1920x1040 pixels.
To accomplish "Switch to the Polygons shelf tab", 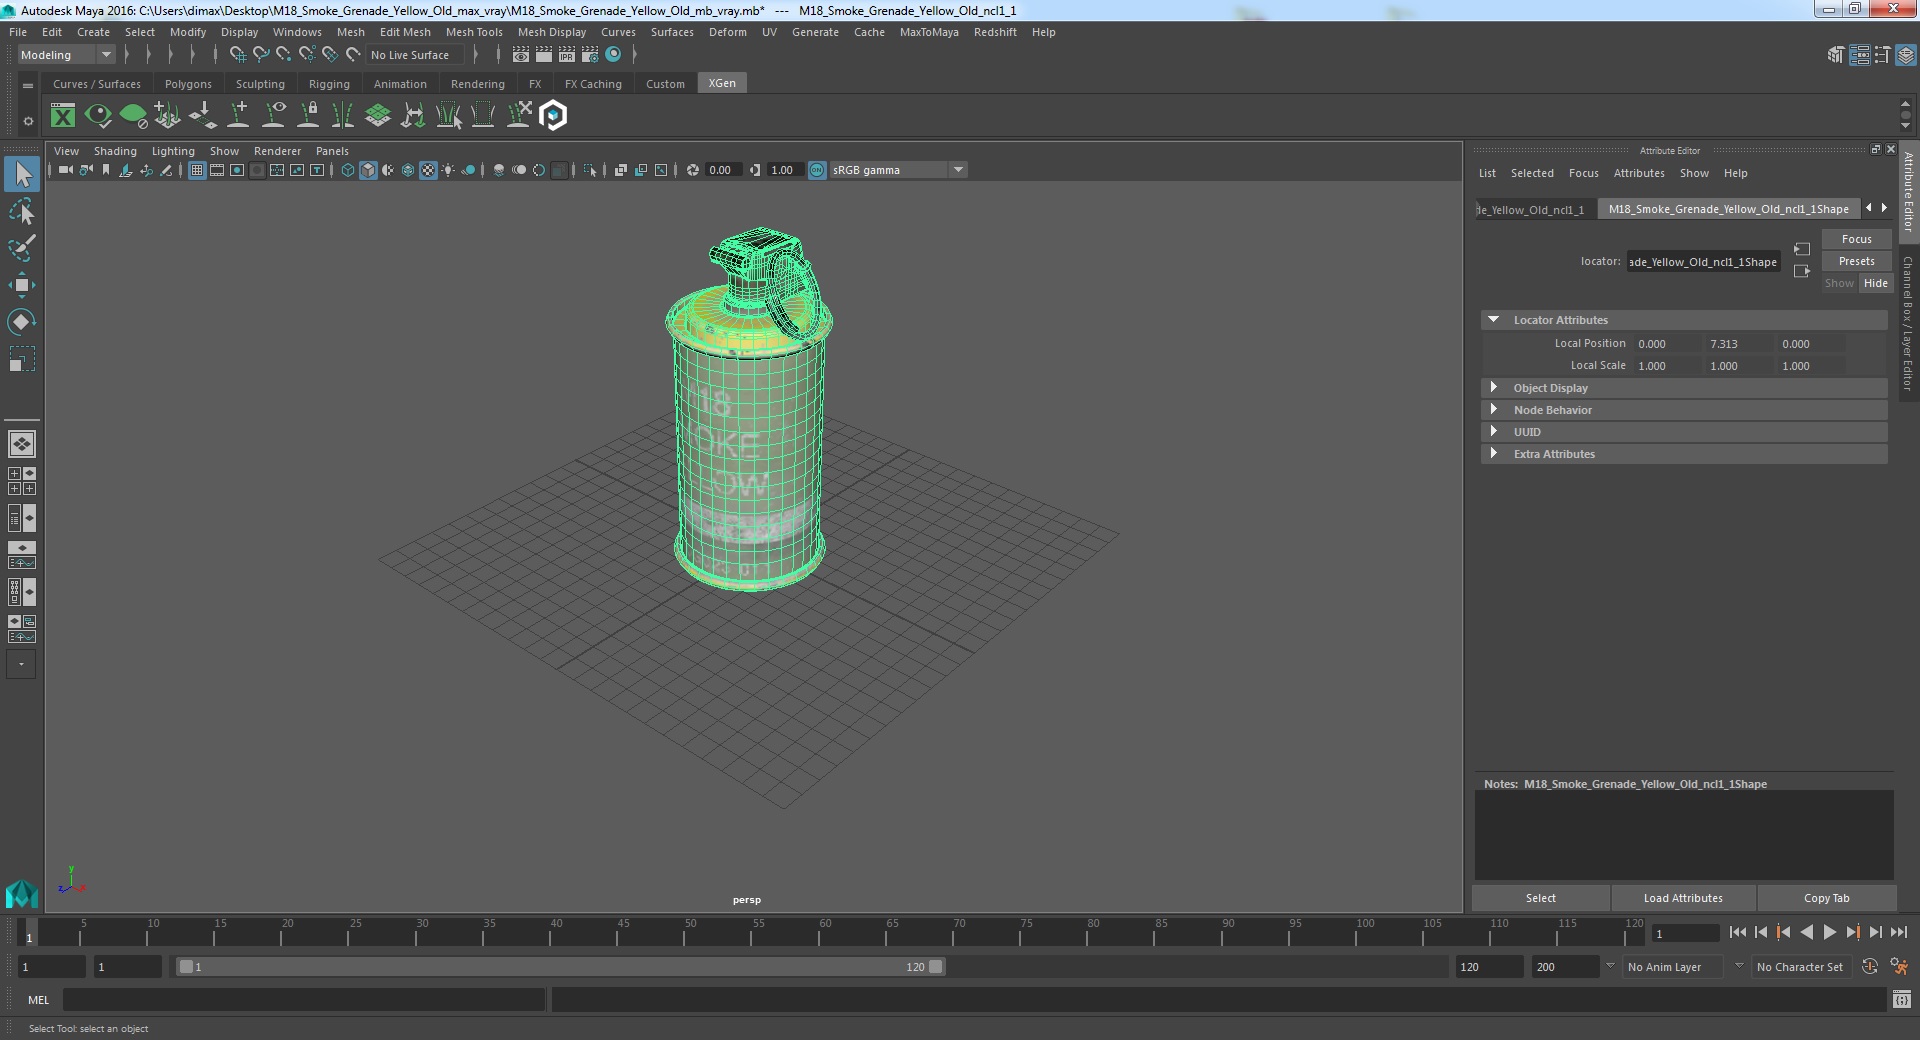I will pos(188,84).
